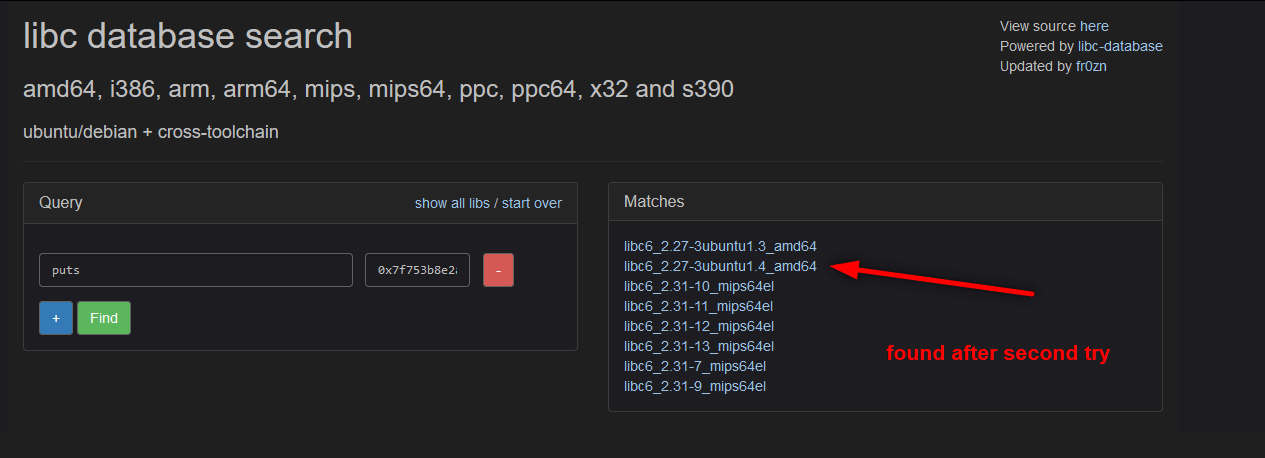
Task: Select libc6_2.31-12_mips64el match
Action: click(699, 326)
